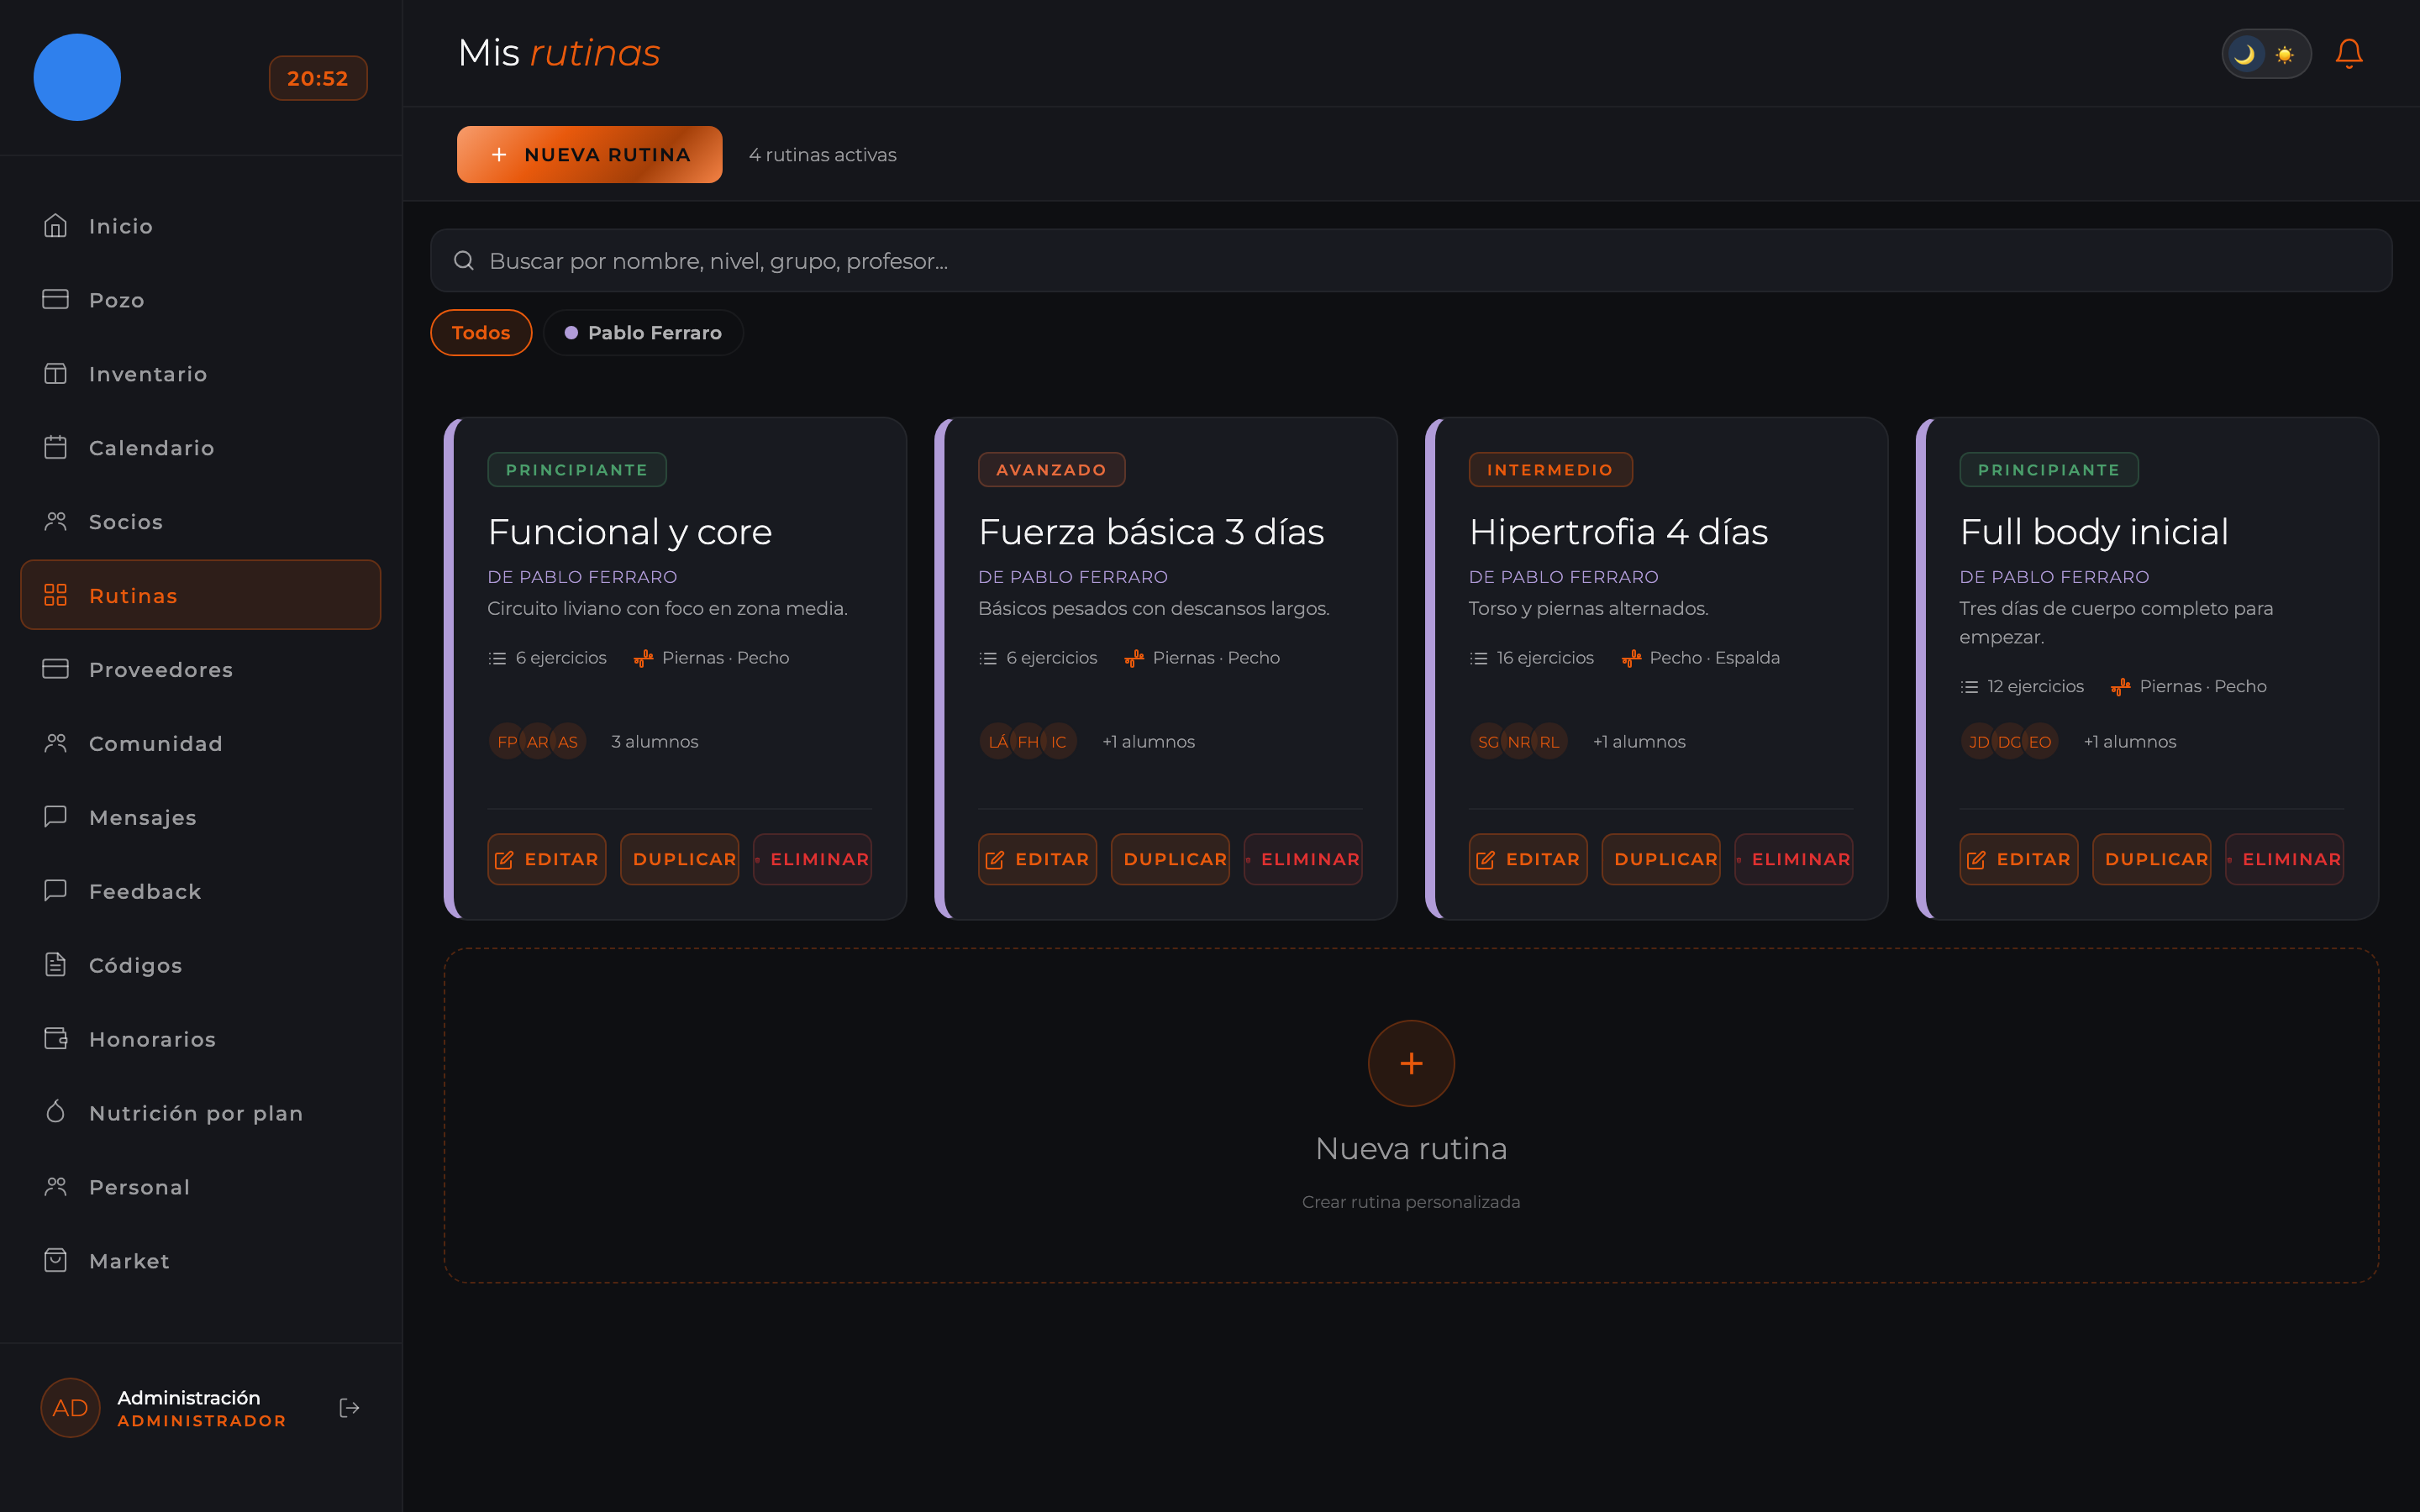Delete Fuerza básica 3 días routine
2420x1512 pixels.
click(x=1303, y=859)
